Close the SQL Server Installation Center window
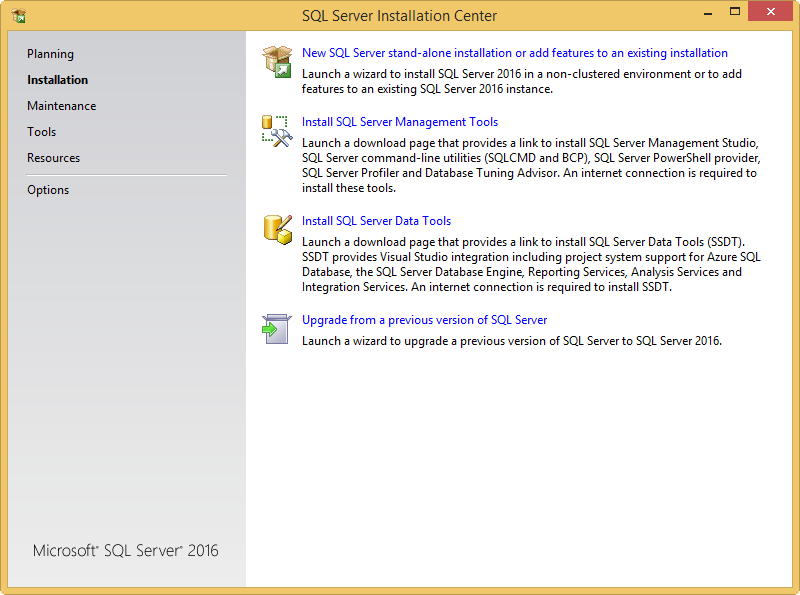 click(x=773, y=12)
